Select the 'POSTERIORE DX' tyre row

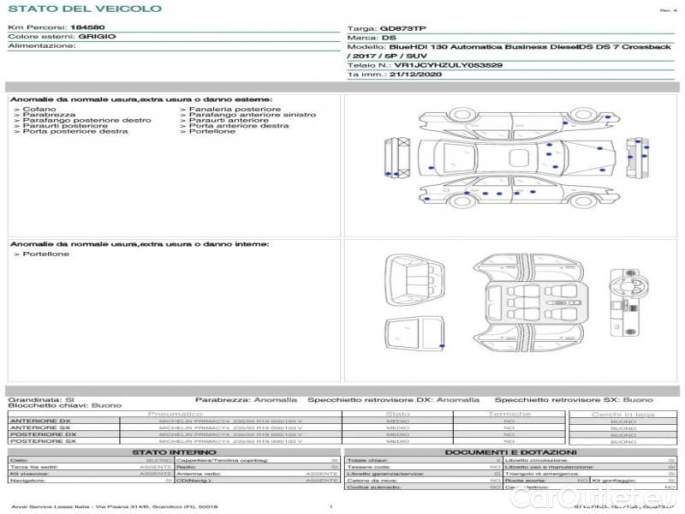click(x=286, y=435)
